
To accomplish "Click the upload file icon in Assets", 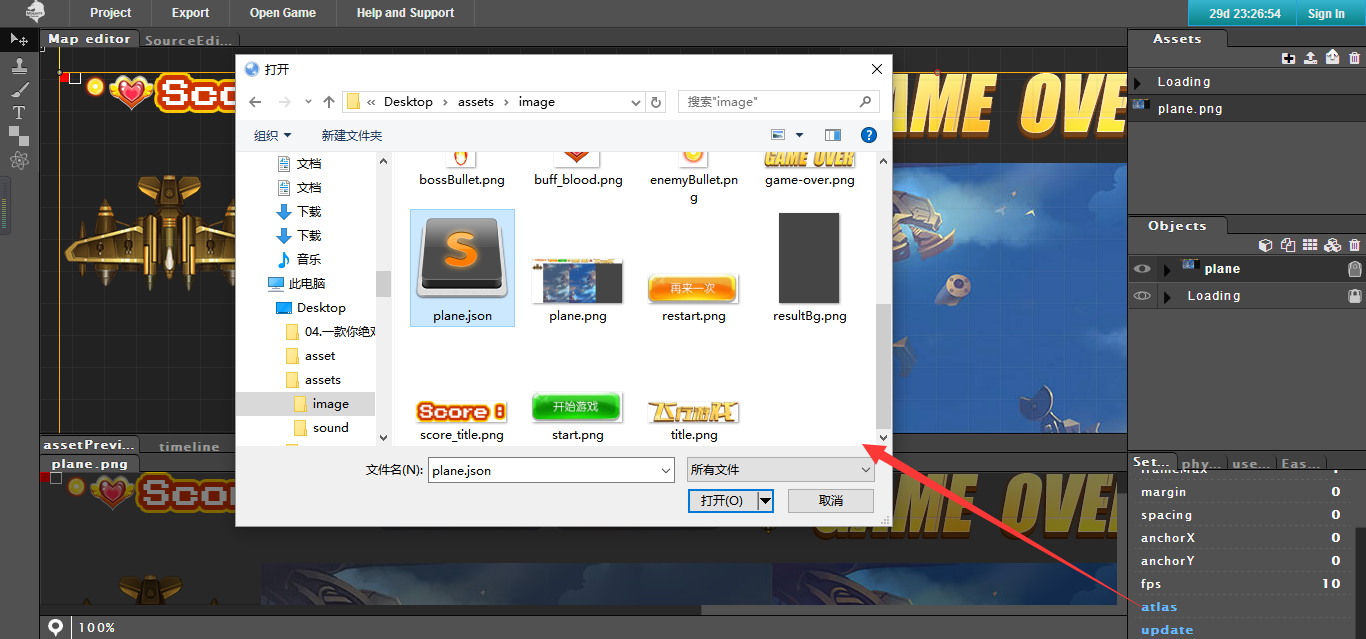I will click(x=1311, y=58).
